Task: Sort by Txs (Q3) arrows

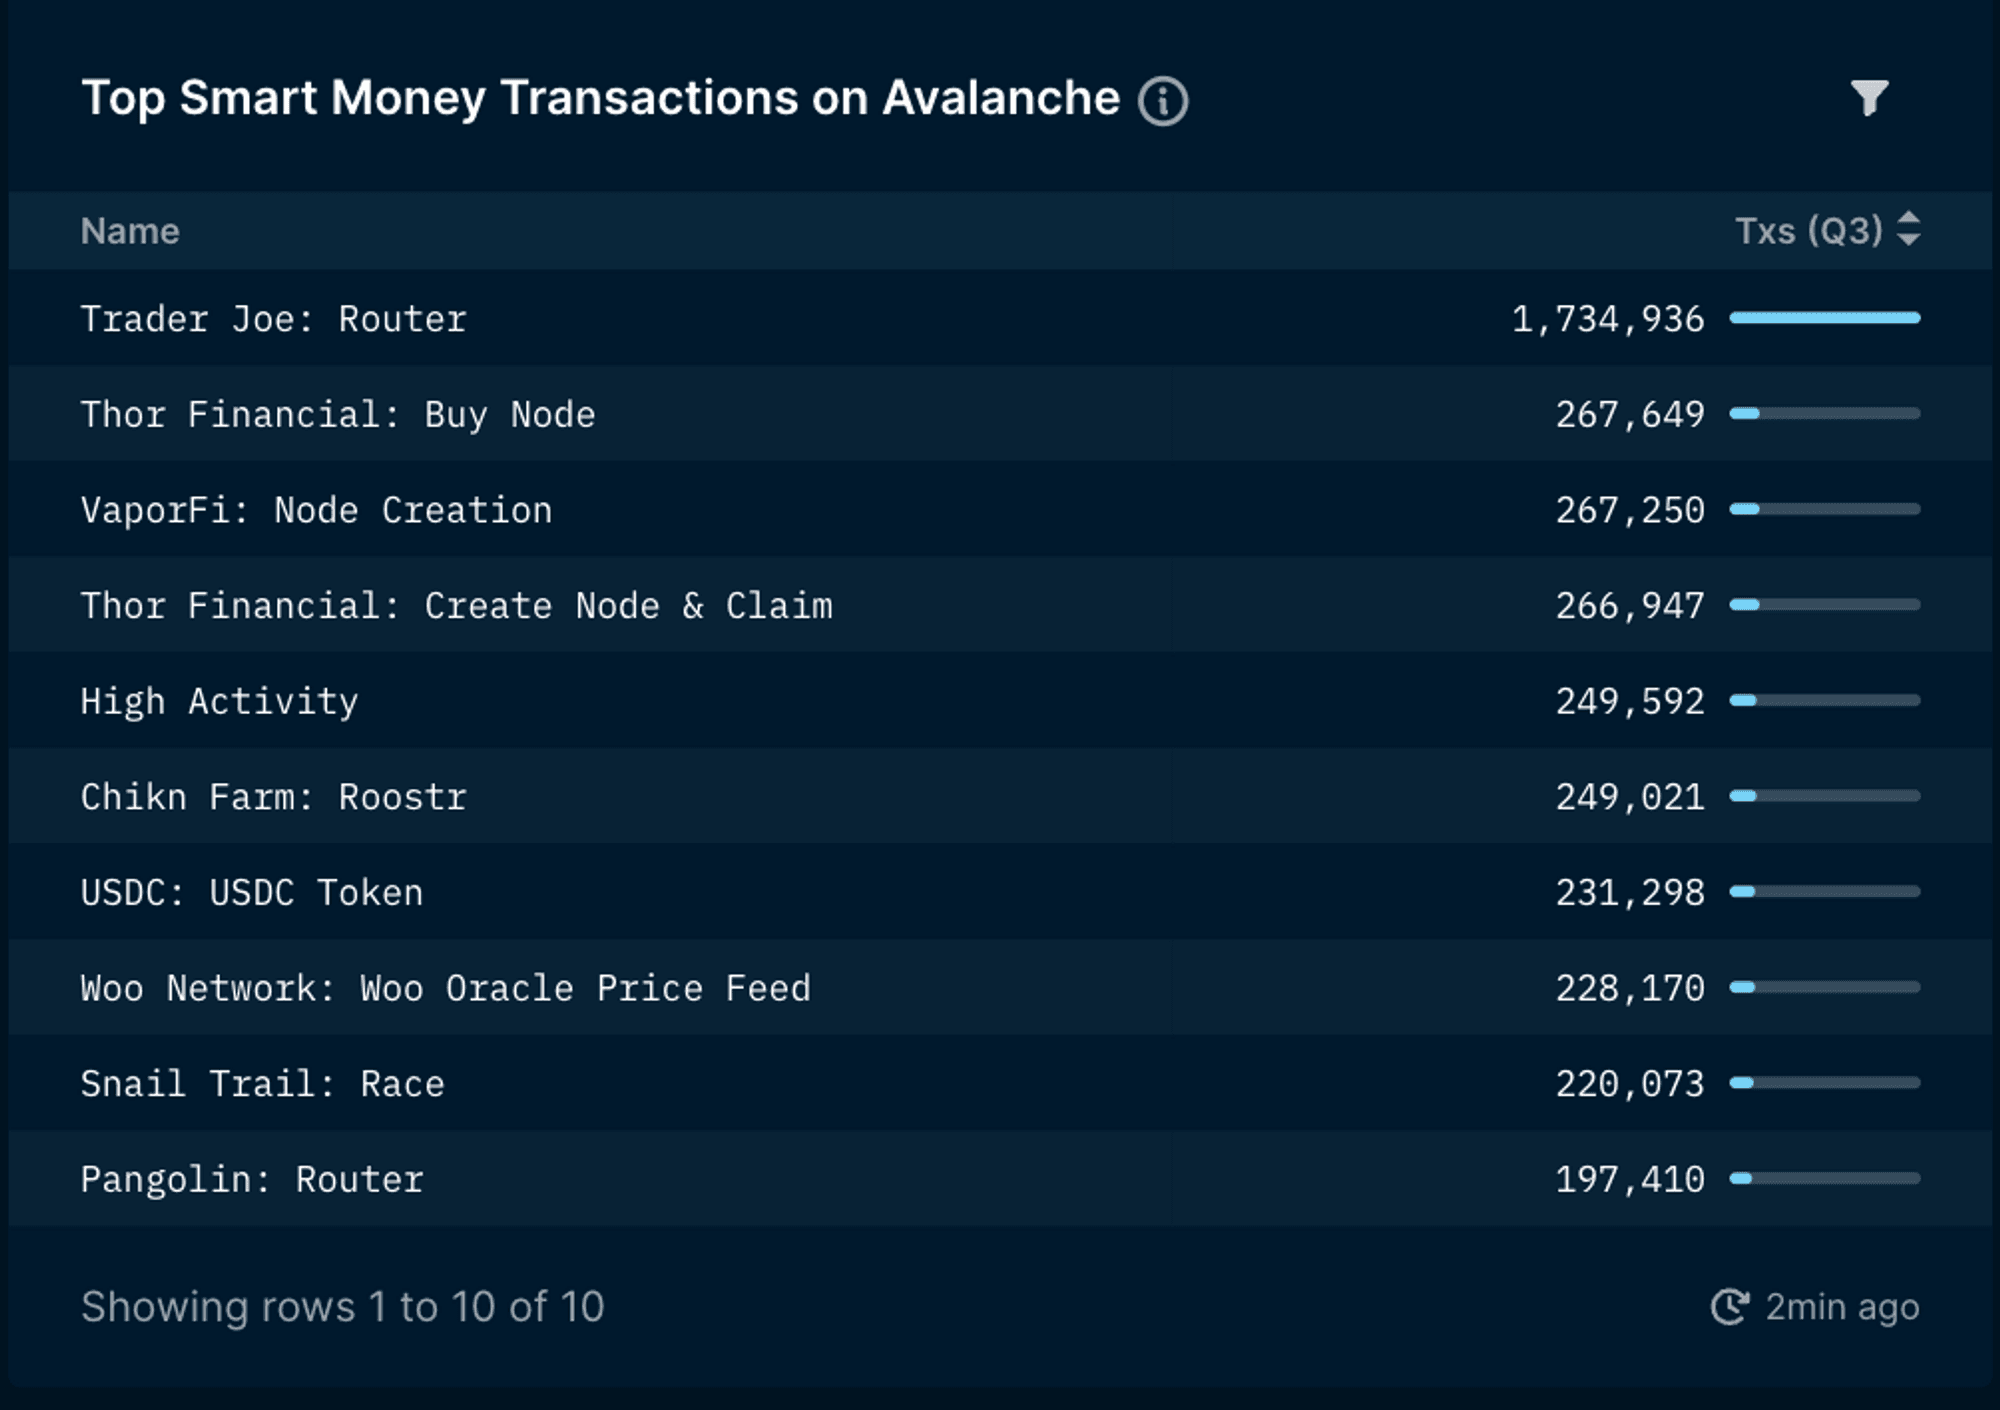Action: (1908, 229)
